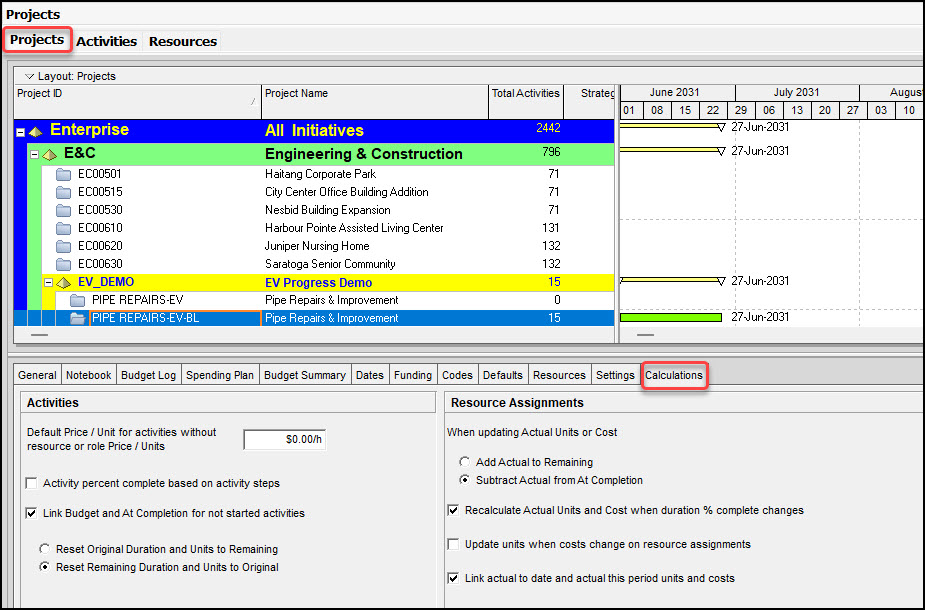Click the PIPE REPAIRS-EV folder icon
This screenshot has width=925, height=610.
pyautogui.click(x=77, y=300)
